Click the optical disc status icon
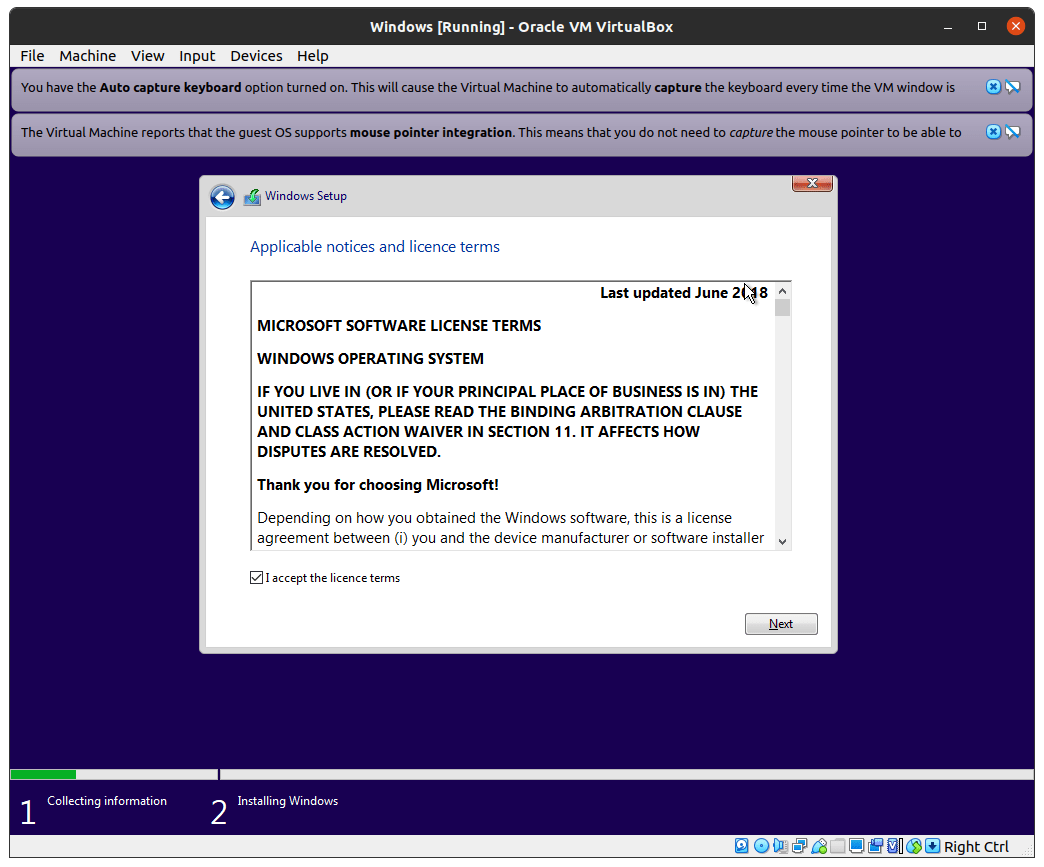 click(761, 846)
